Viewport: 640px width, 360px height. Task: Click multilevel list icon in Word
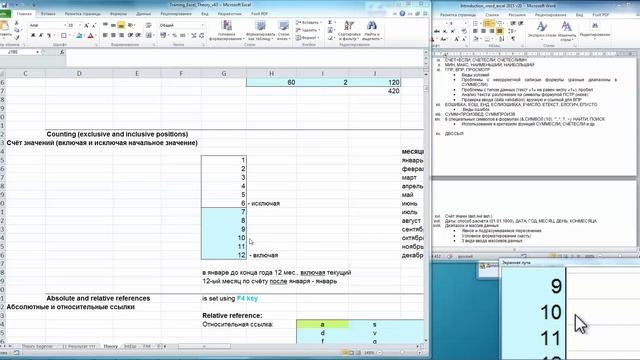click(500, 23)
